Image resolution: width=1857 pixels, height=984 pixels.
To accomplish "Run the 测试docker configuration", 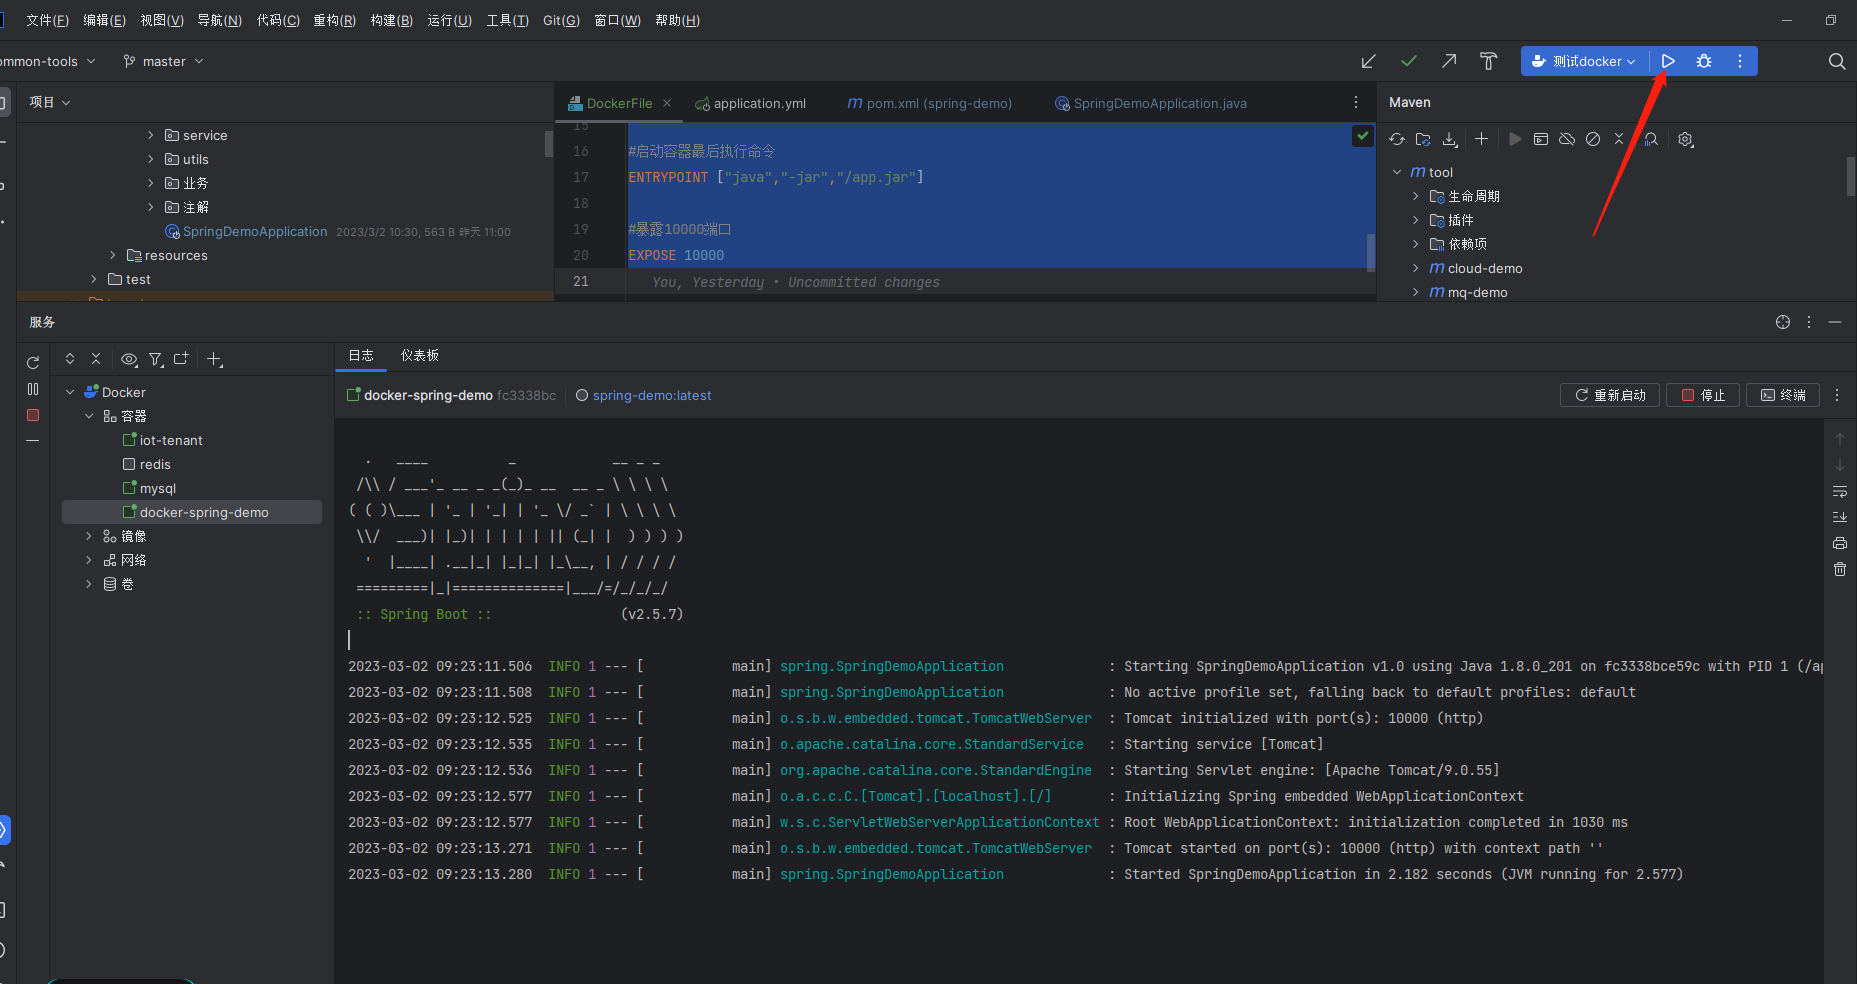I will [x=1667, y=61].
